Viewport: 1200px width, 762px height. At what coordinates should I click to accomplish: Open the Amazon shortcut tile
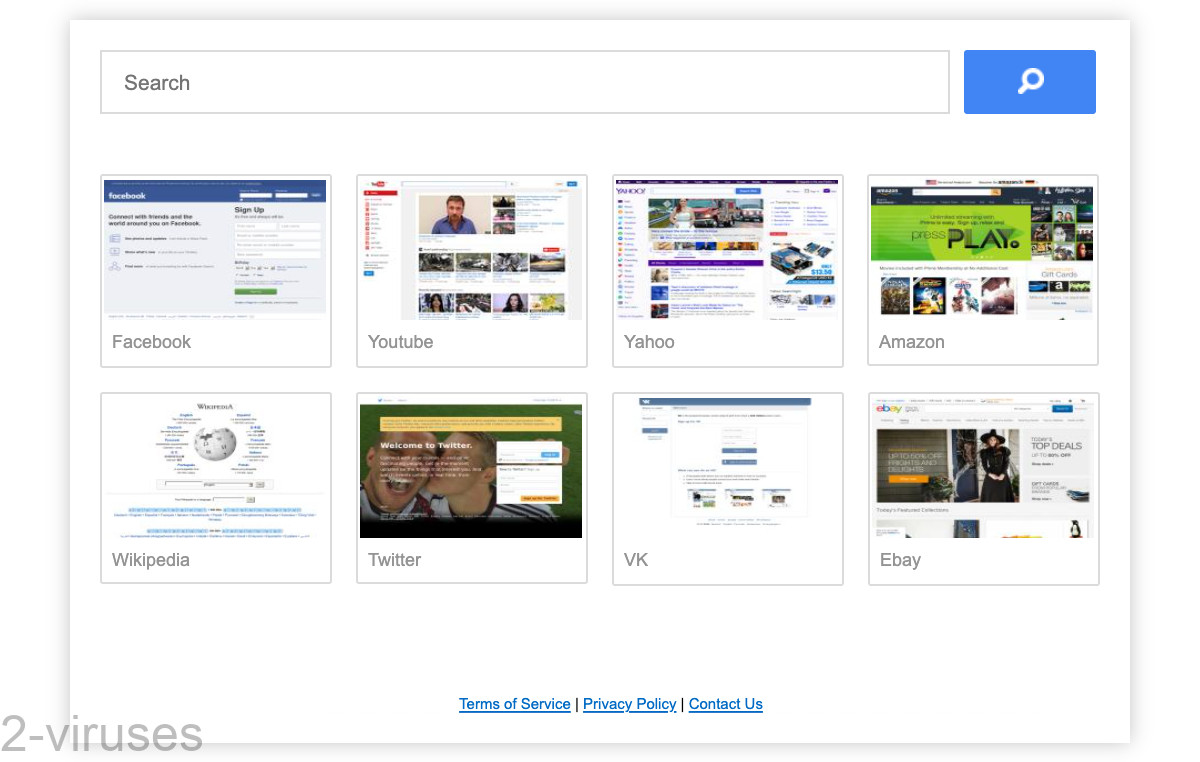pyautogui.click(x=982, y=270)
